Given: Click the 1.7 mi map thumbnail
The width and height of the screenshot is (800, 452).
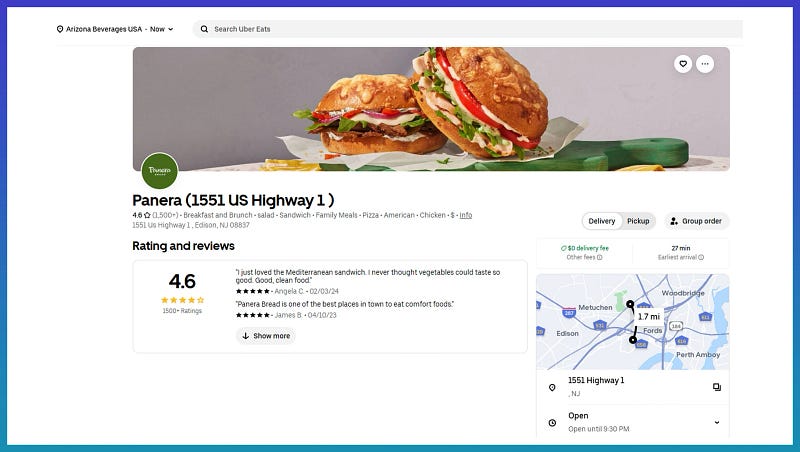Looking at the screenshot, I should (x=633, y=321).
